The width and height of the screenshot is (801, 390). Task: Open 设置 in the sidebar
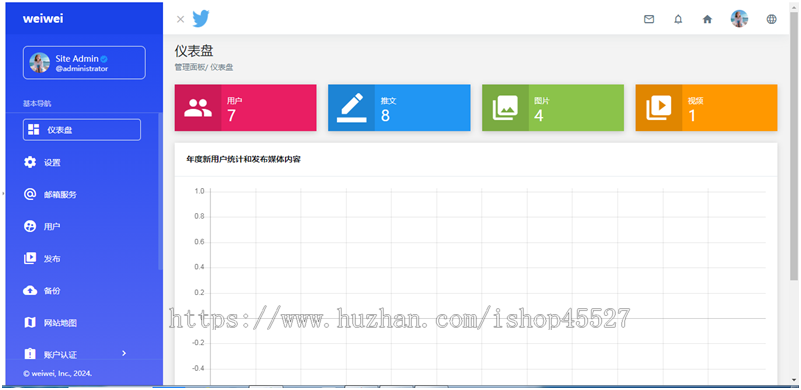(52, 163)
